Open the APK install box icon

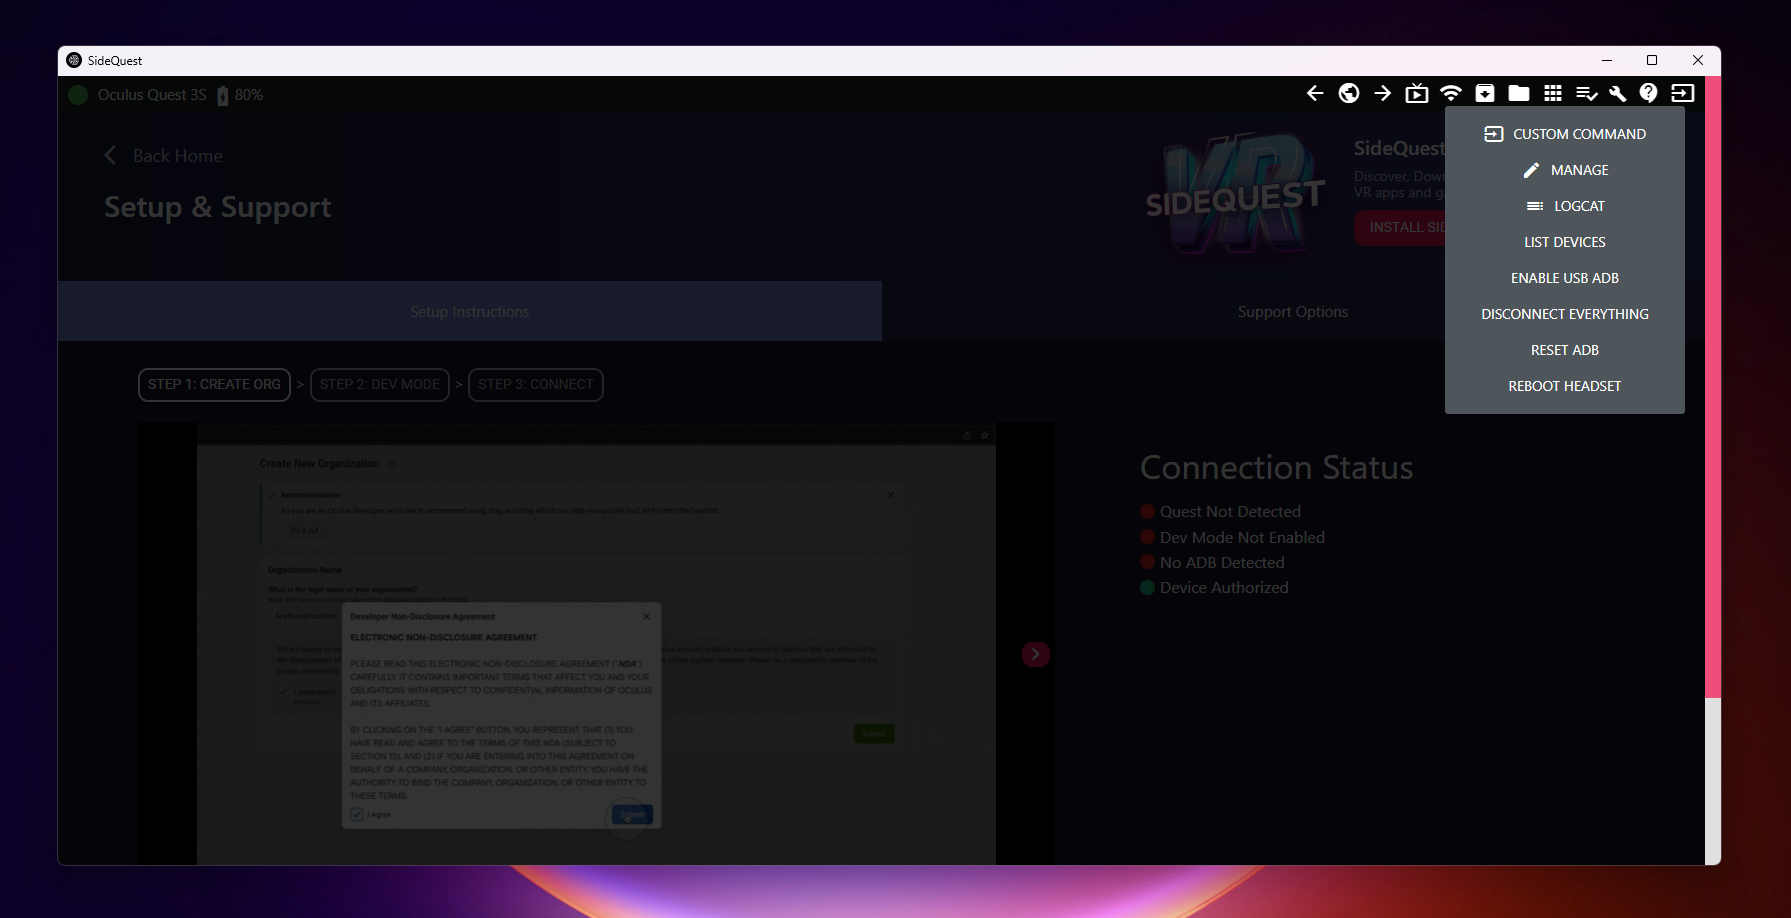(x=1485, y=93)
